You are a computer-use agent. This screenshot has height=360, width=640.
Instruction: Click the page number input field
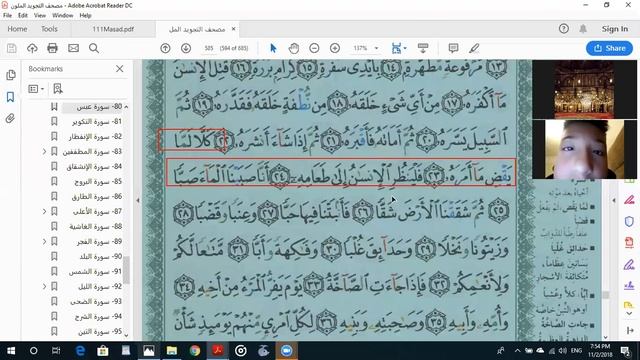pyautogui.click(x=209, y=48)
